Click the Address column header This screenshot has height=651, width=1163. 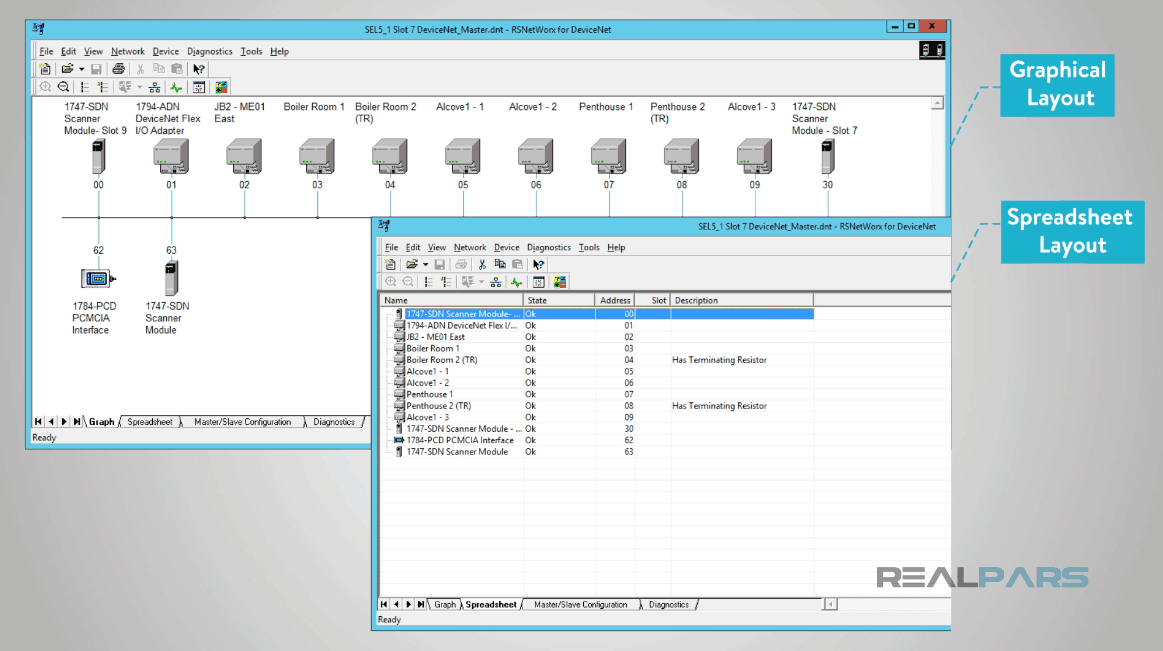[x=615, y=300]
